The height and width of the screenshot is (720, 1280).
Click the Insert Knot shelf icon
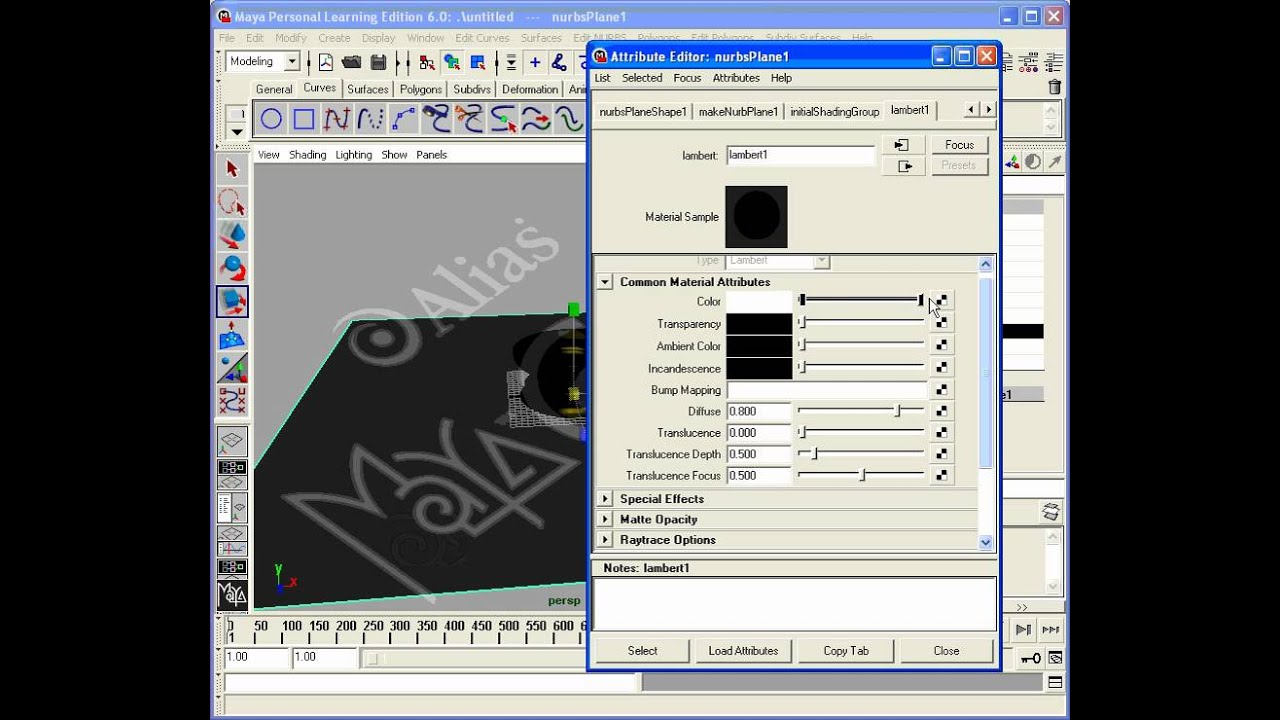tap(502, 120)
